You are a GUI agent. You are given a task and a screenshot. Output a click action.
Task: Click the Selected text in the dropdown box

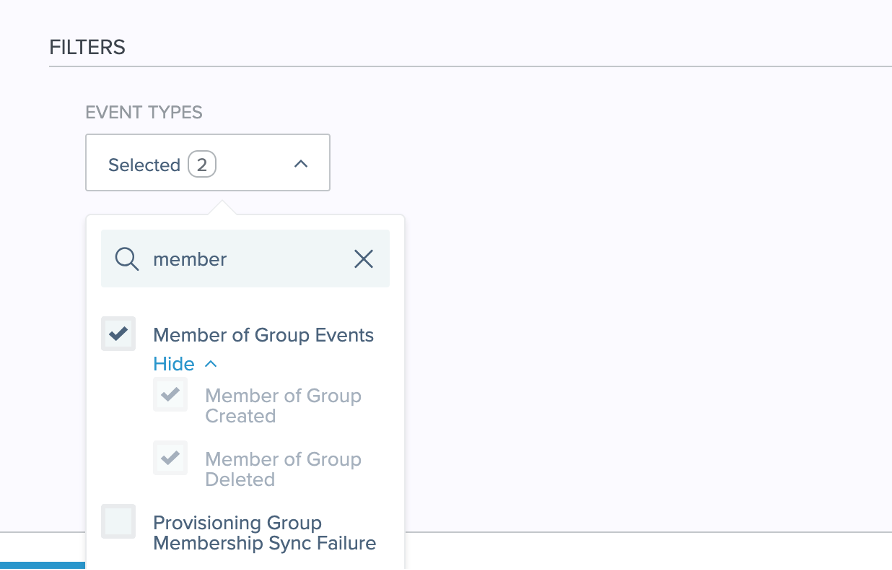click(144, 165)
